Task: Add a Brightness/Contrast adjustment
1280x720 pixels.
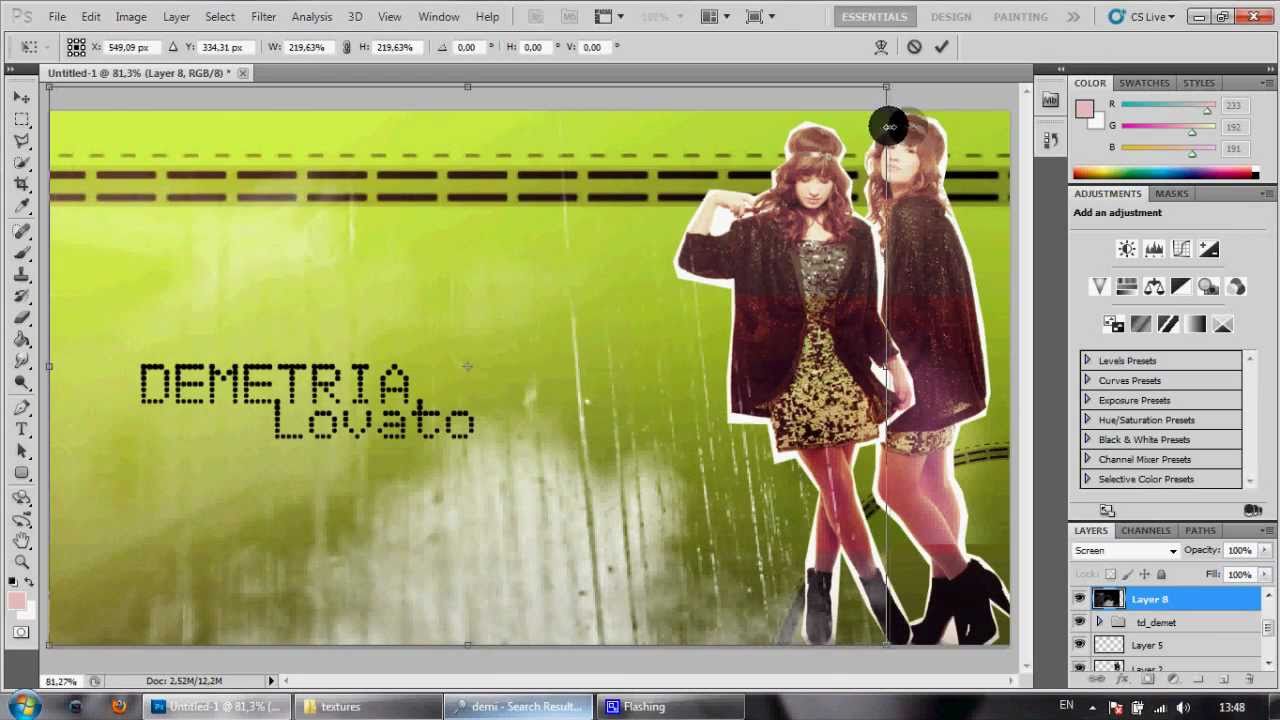Action: click(x=1126, y=249)
